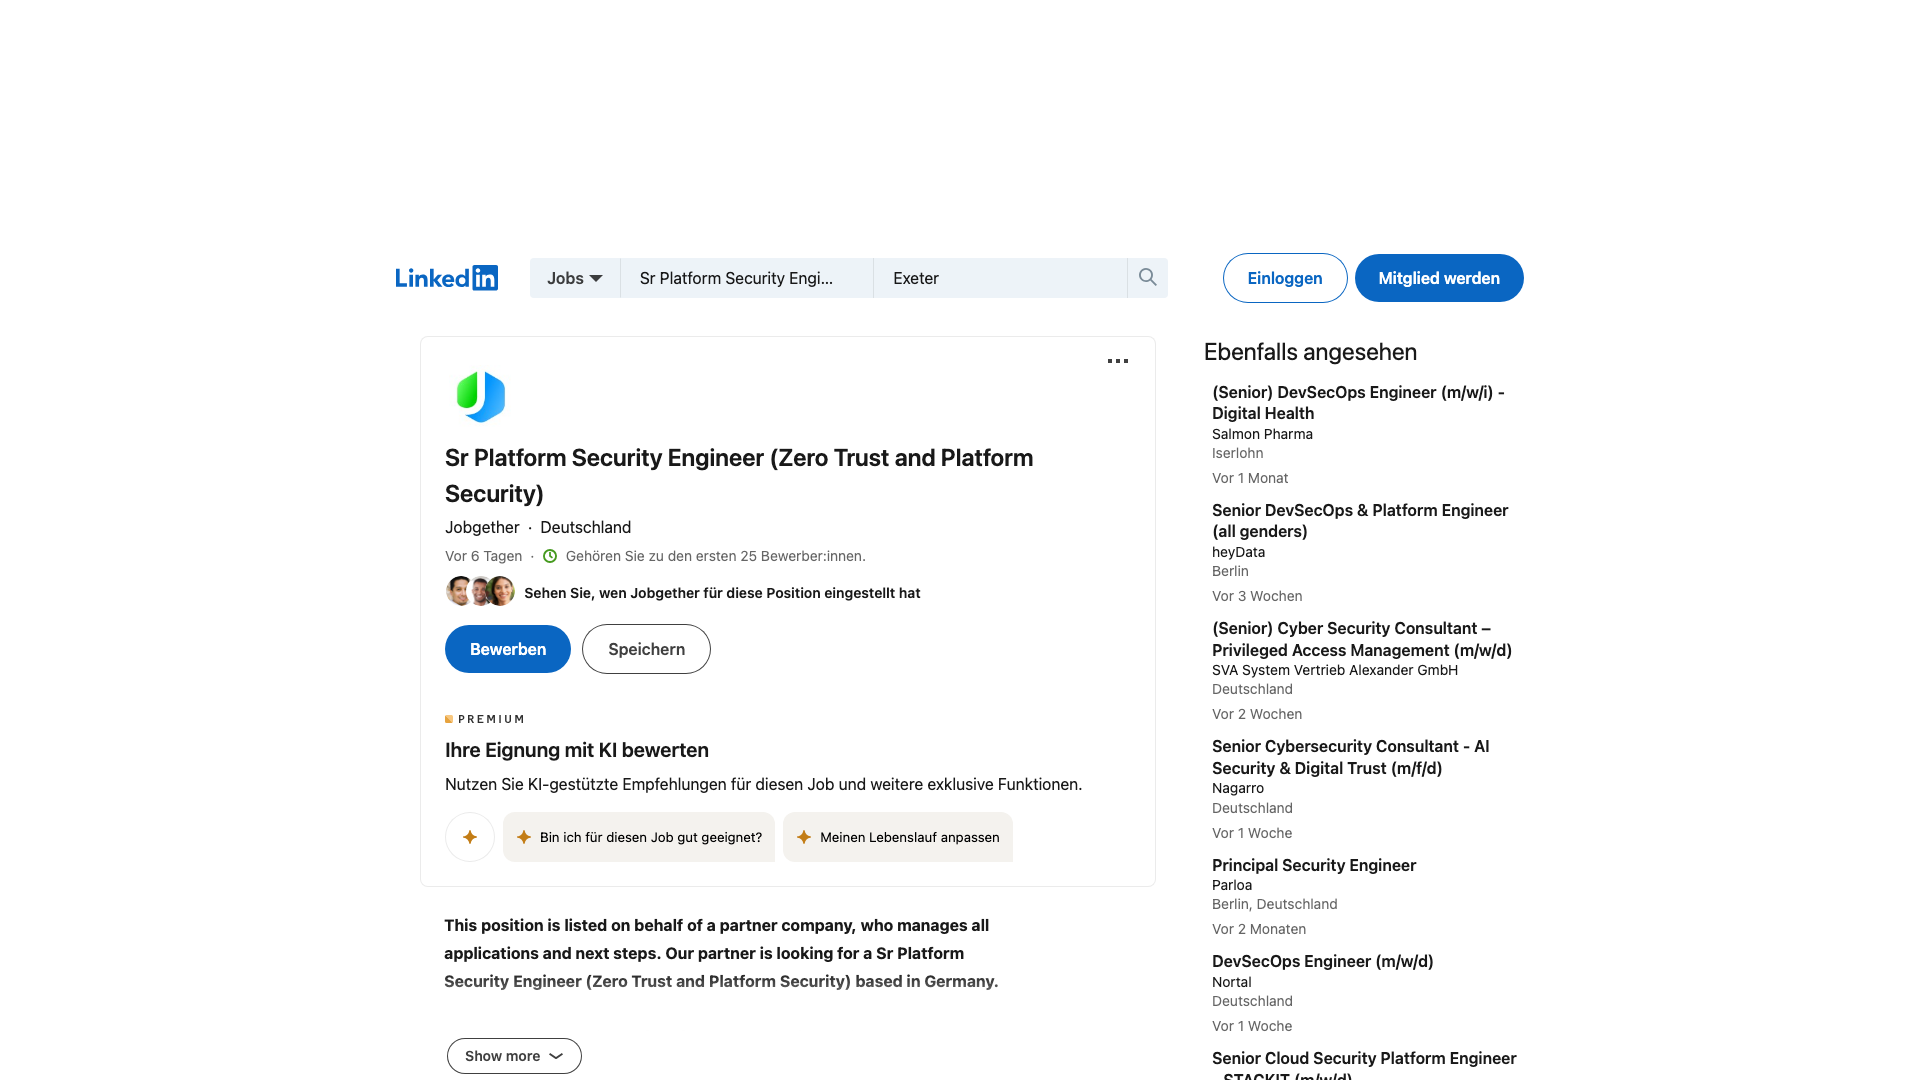Click the hiring team profile photos
The image size is (1920, 1080).
(x=480, y=591)
